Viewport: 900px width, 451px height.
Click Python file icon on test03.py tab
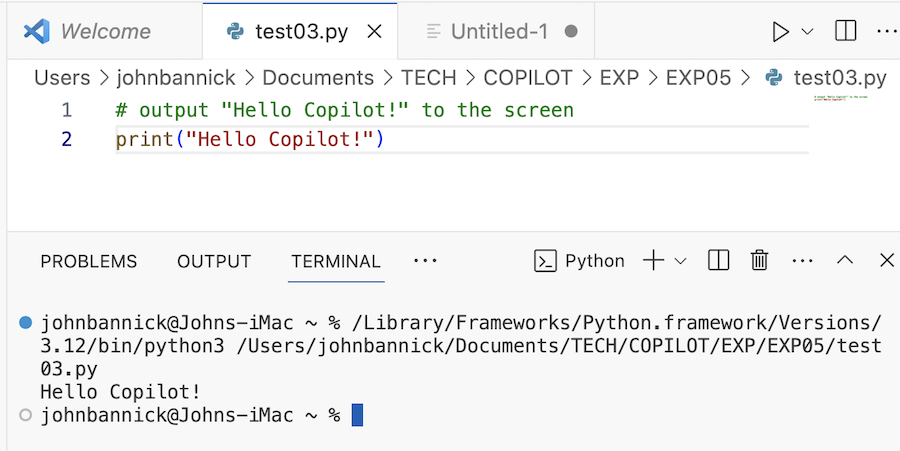click(235, 31)
